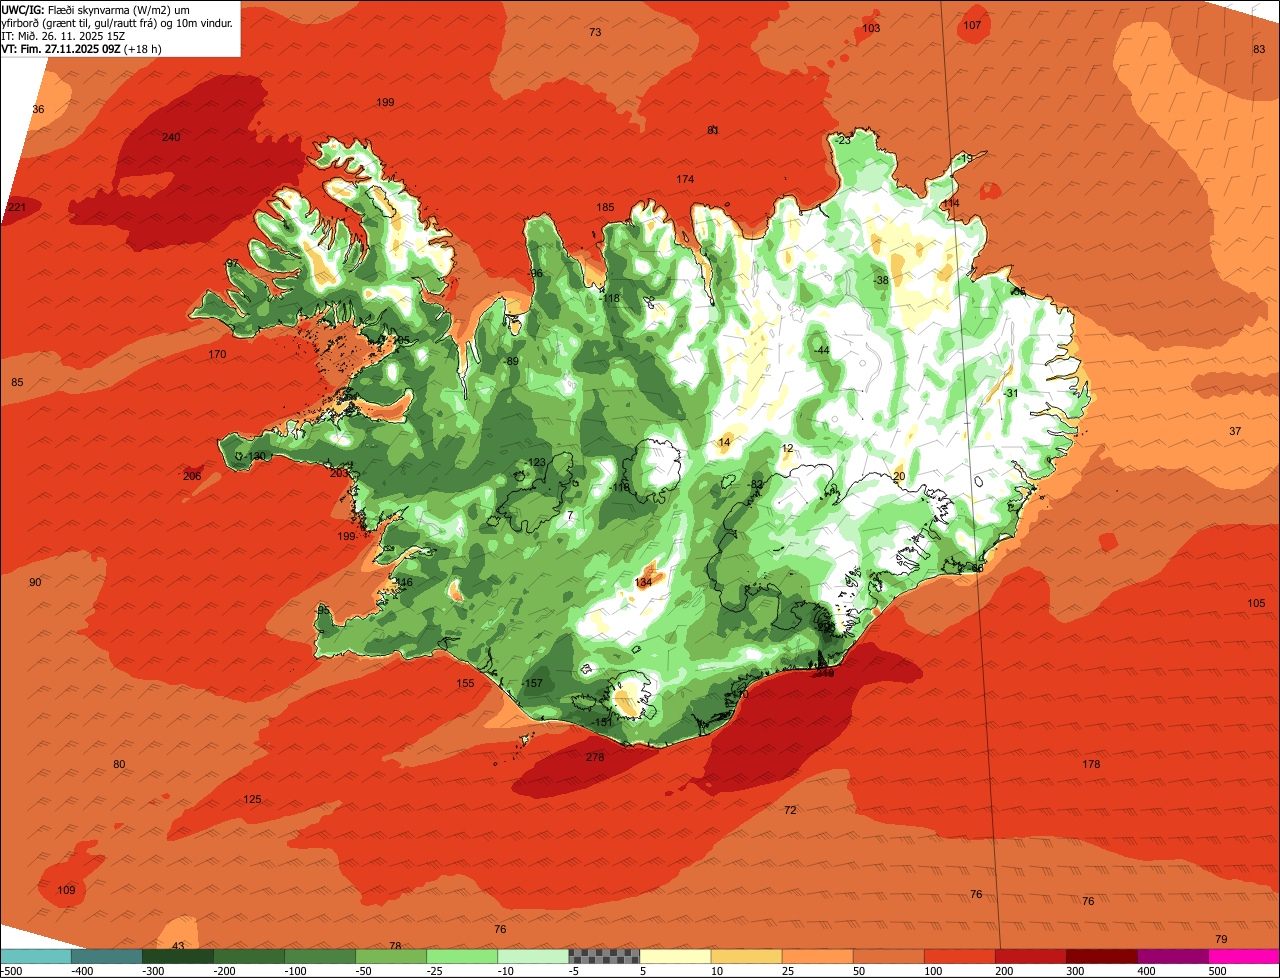The height and width of the screenshot is (978, 1280).
Task: Click the value 80 in the southwest sea
Action: 119,764
